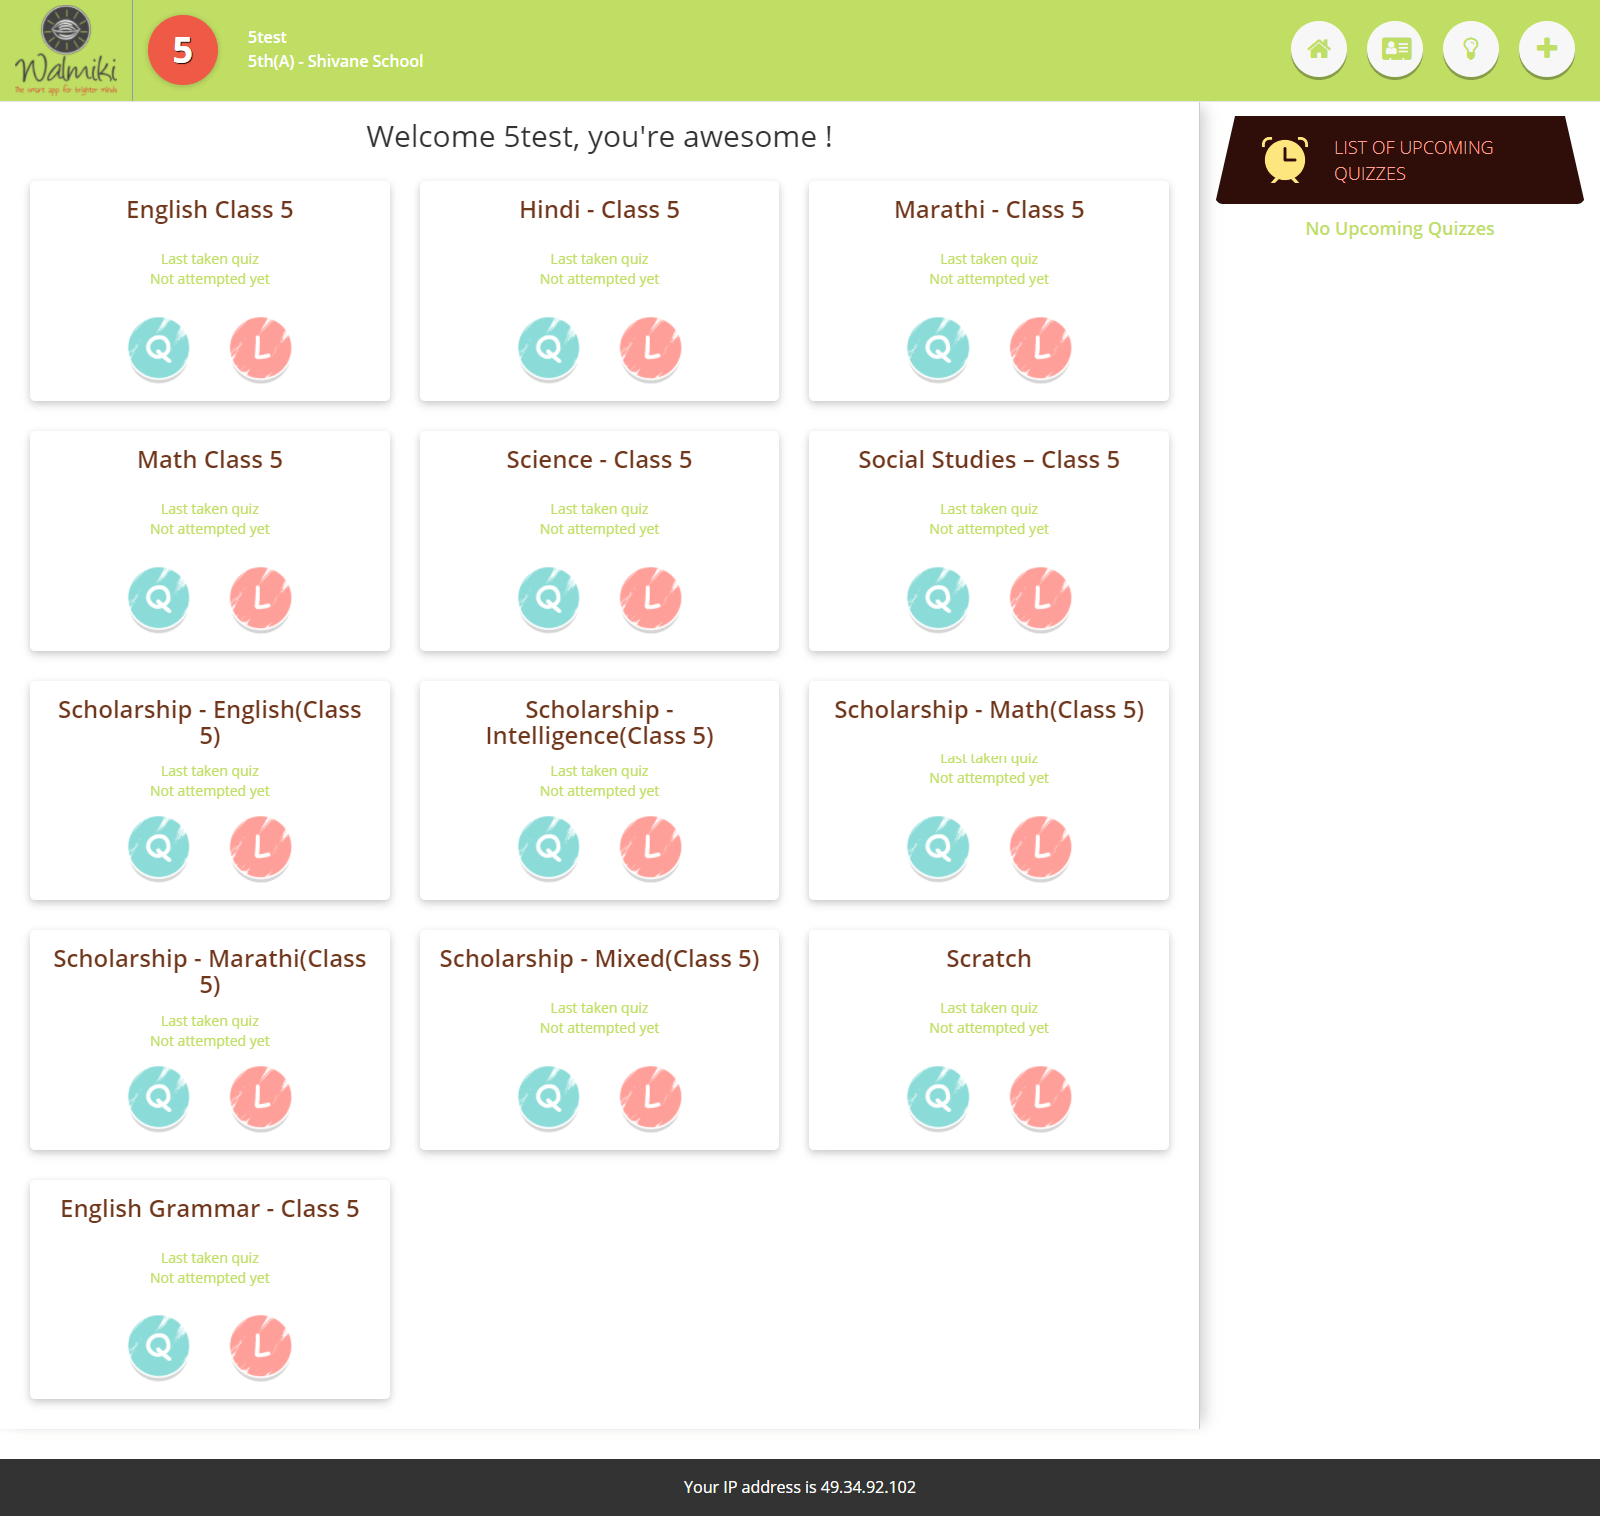Open lesson L for Scholarship - Mixed(Class 5)
Viewport: 1600px width, 1518px height.
[651, 1097]
